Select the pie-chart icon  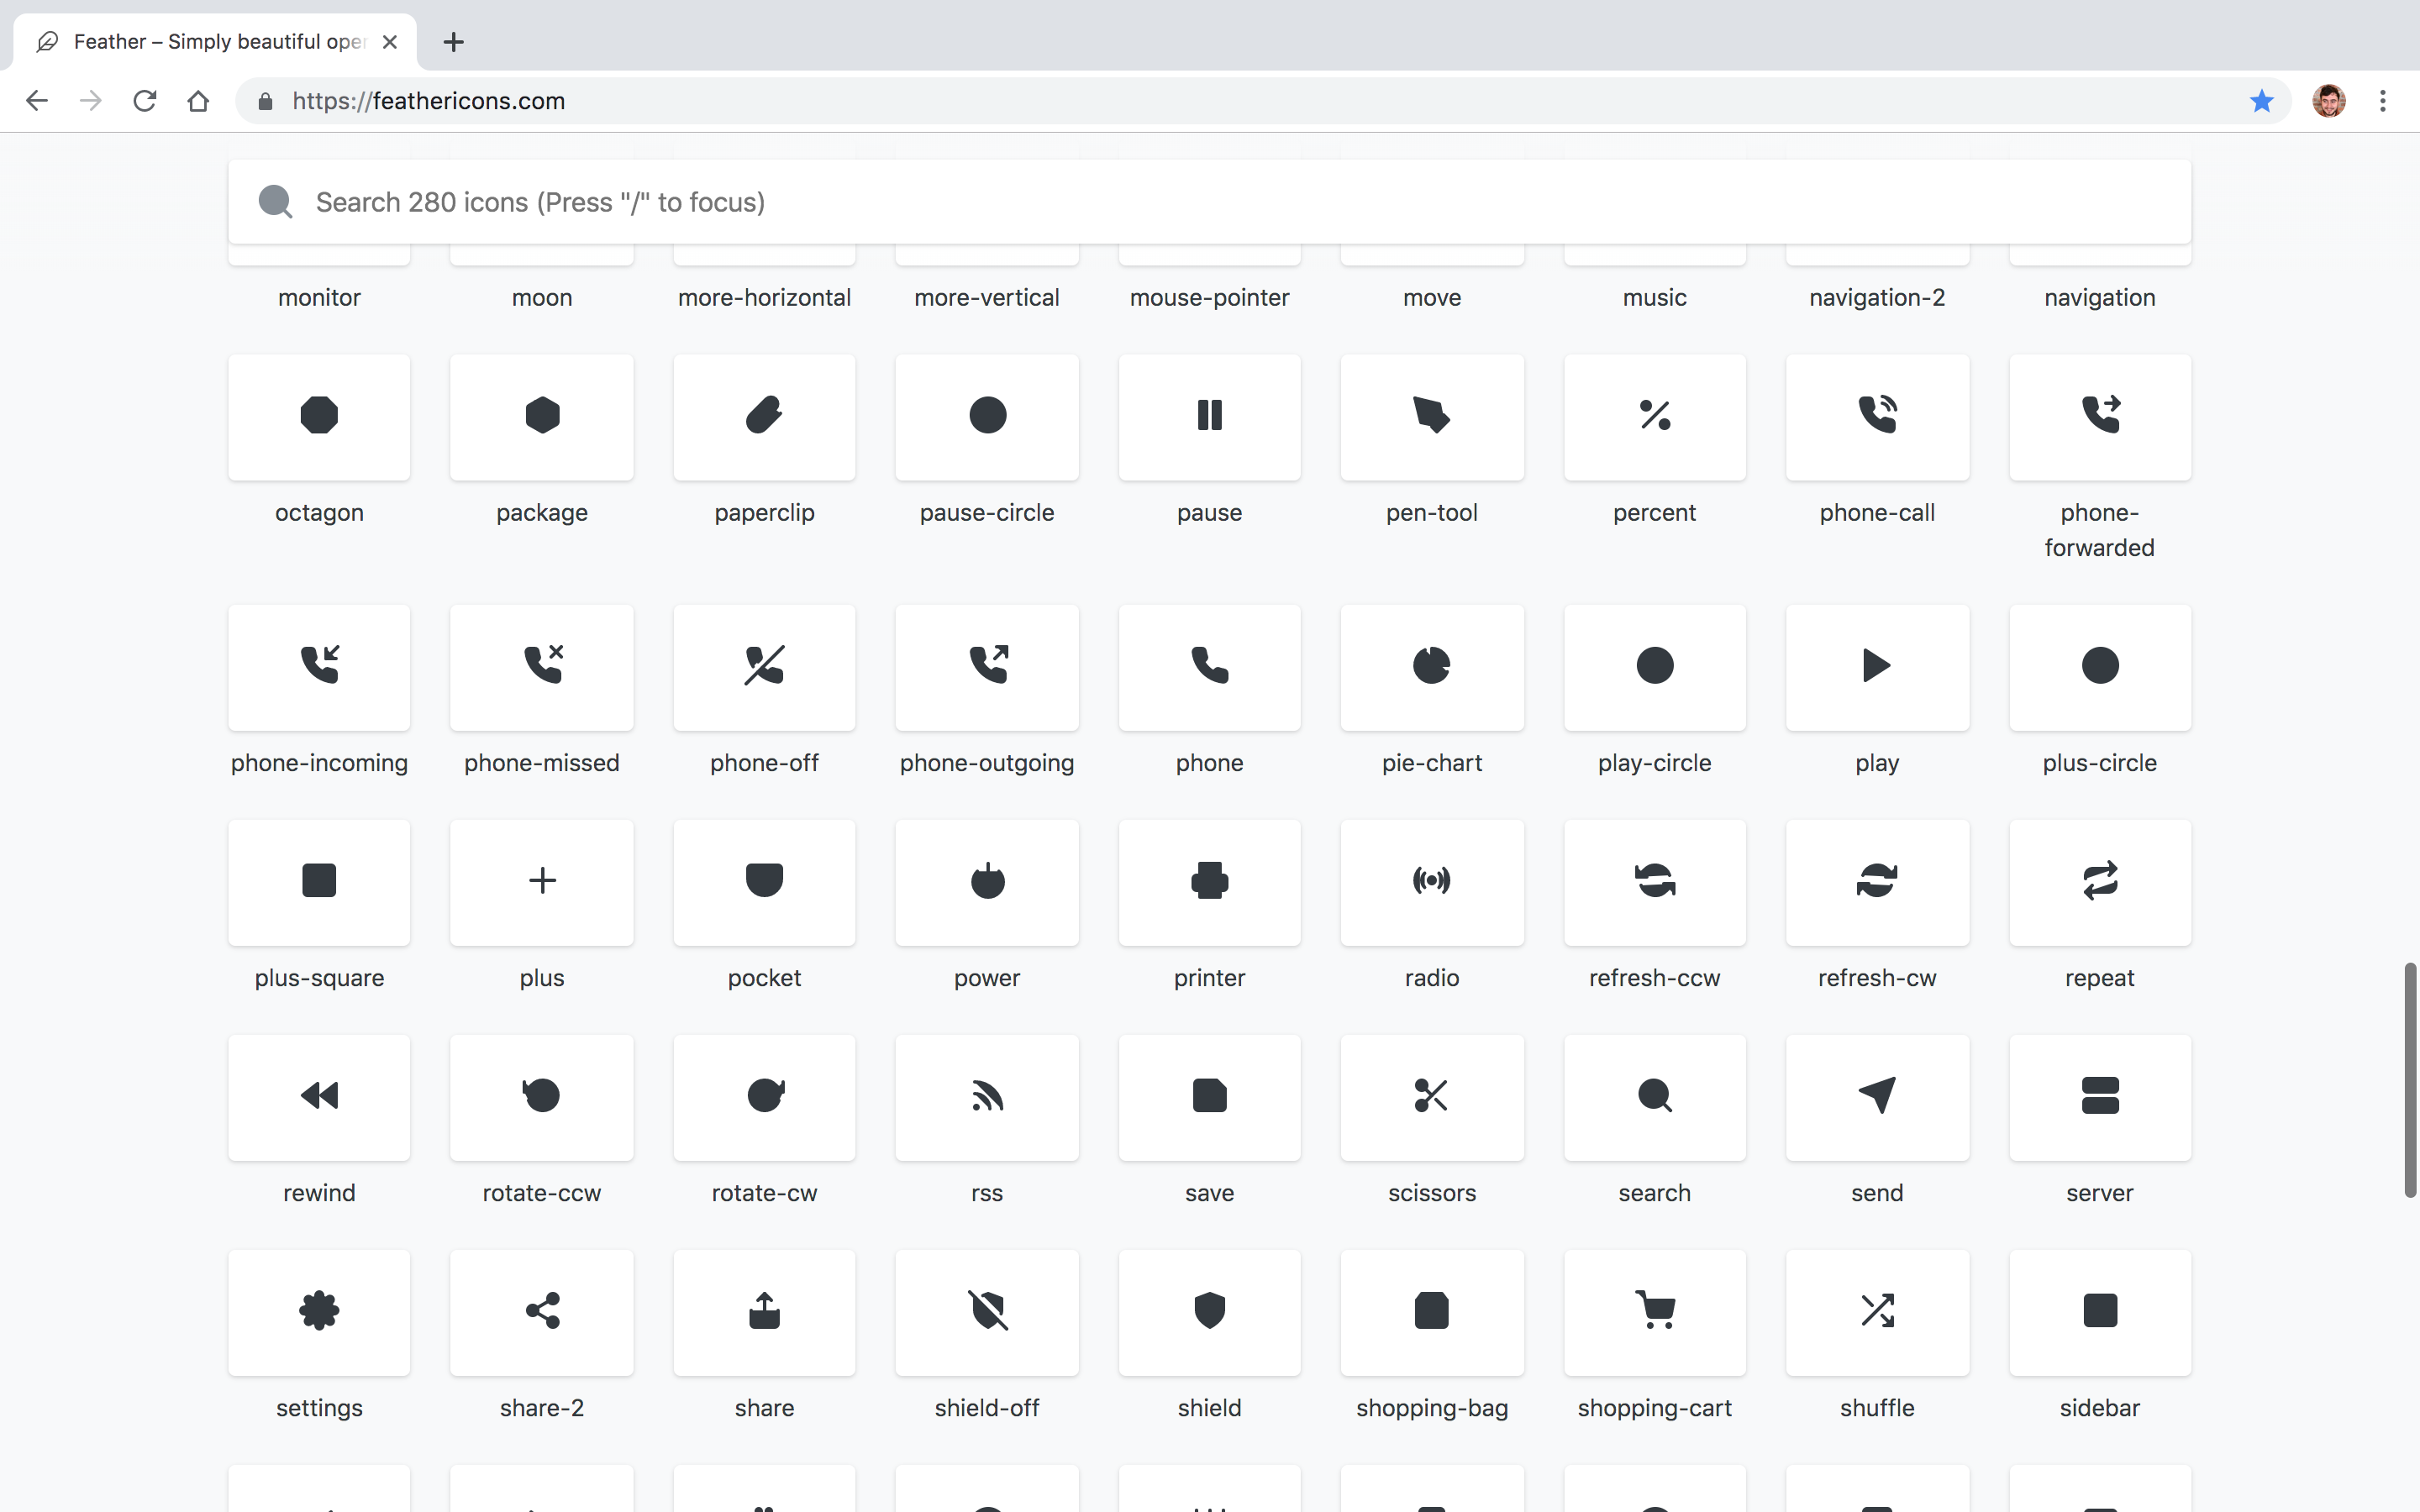click(x=1431, y=667)
